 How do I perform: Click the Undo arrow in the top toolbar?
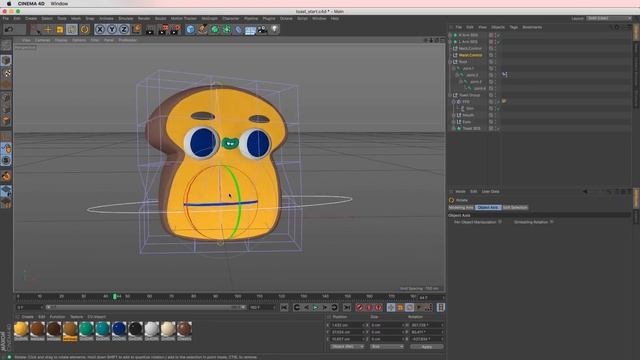(x=9, y=29)
